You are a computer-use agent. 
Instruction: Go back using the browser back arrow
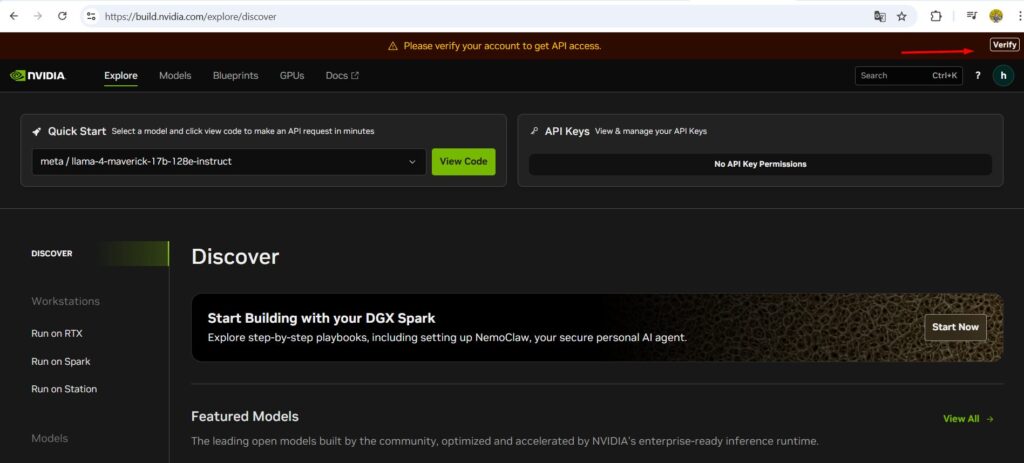coord(14,16)
